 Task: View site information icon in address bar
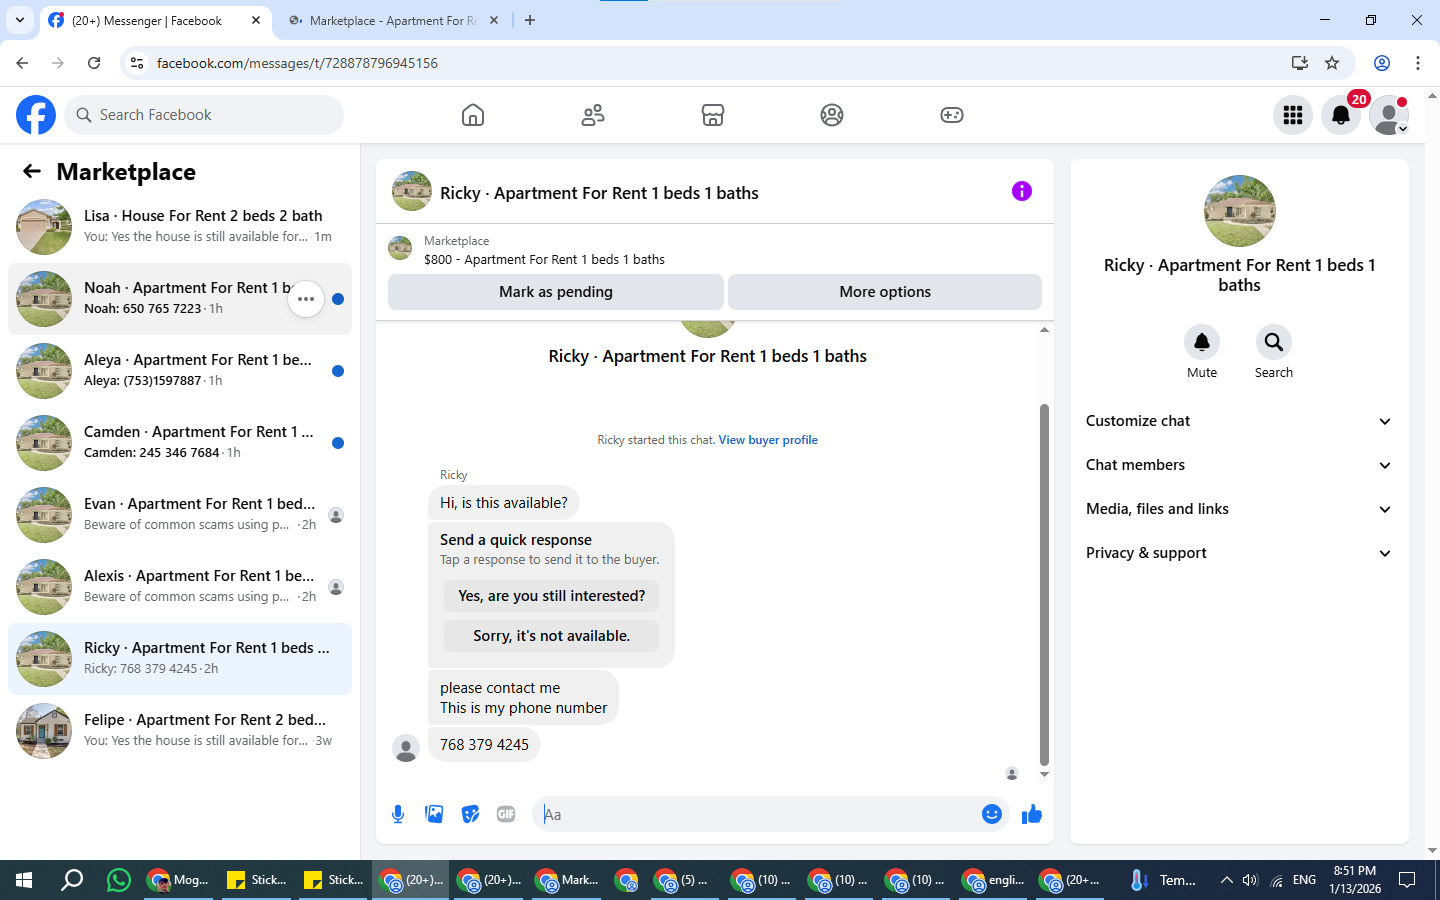point(137,63)
